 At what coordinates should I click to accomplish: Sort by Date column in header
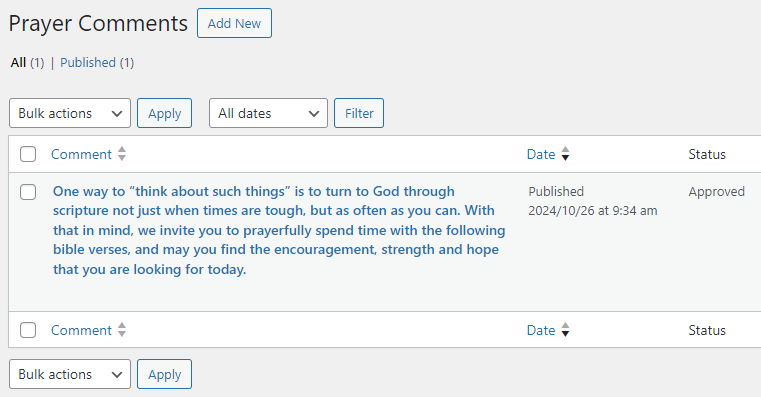(541, 154)
